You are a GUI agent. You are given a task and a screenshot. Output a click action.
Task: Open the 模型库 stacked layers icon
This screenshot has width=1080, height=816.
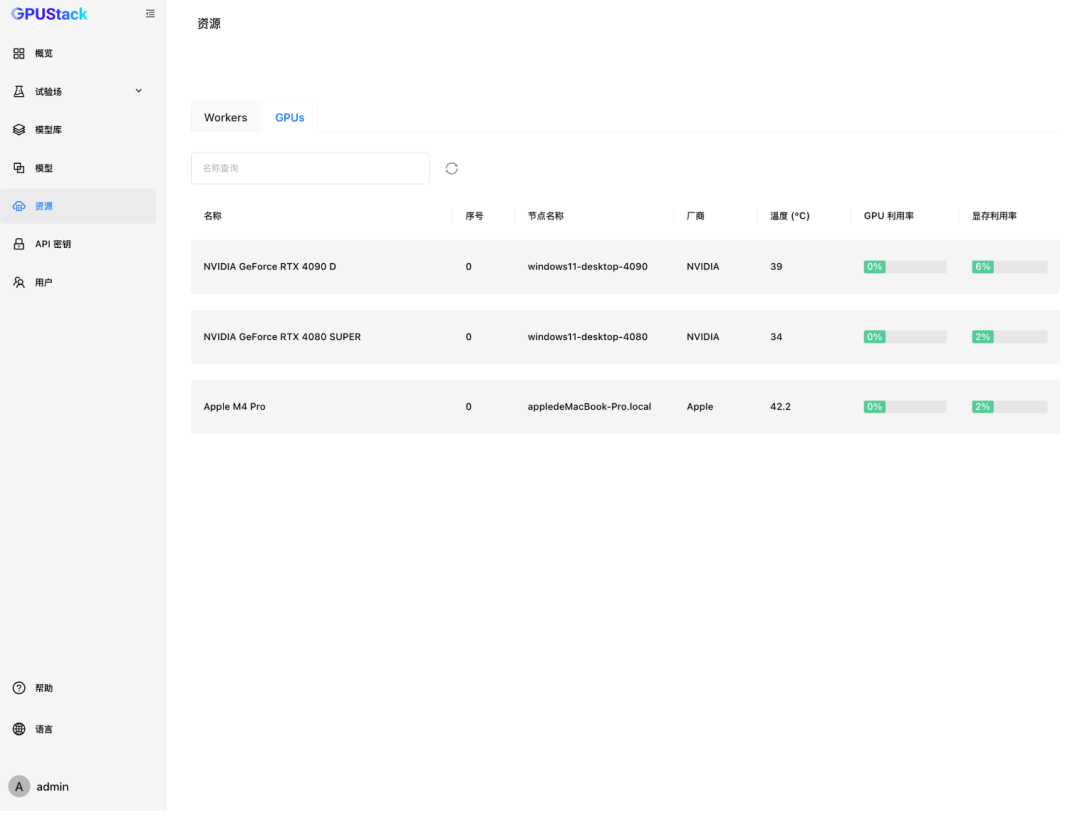[x=19, y=130]
